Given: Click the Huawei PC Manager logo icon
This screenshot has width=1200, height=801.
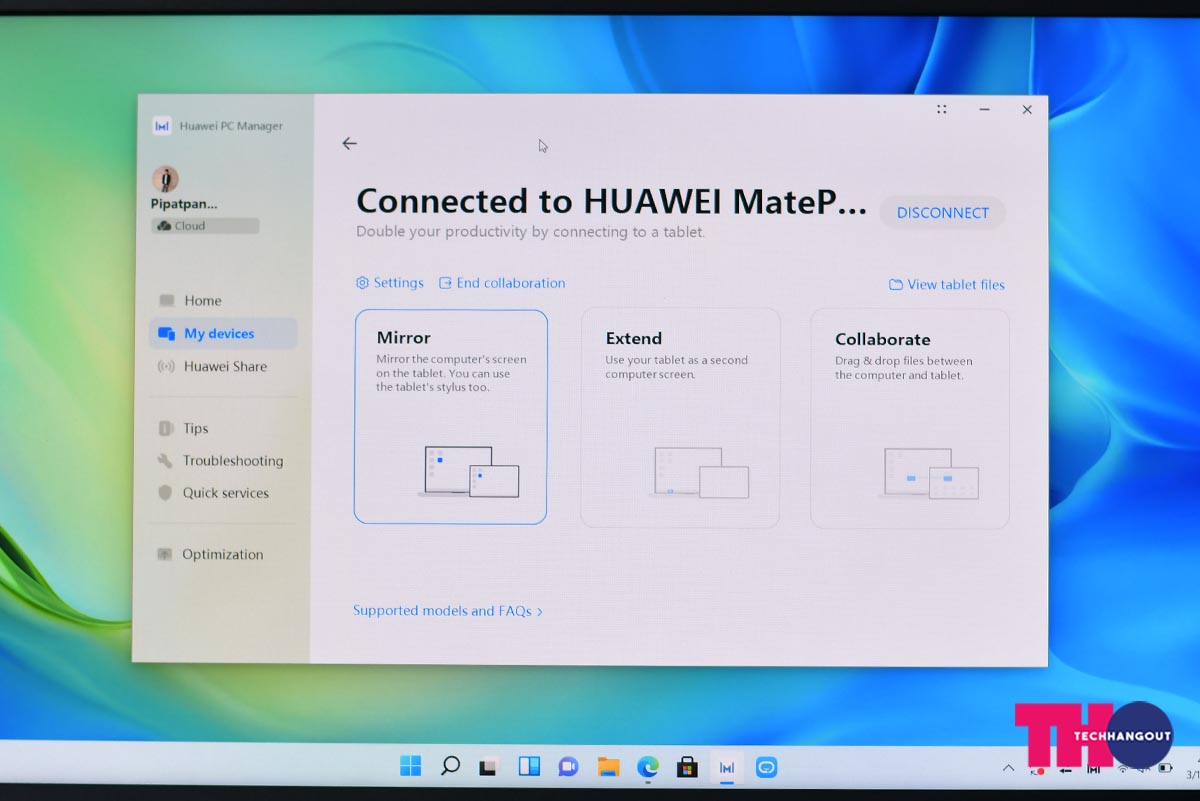Looking at the screenshot, I should tap(162, 126).
